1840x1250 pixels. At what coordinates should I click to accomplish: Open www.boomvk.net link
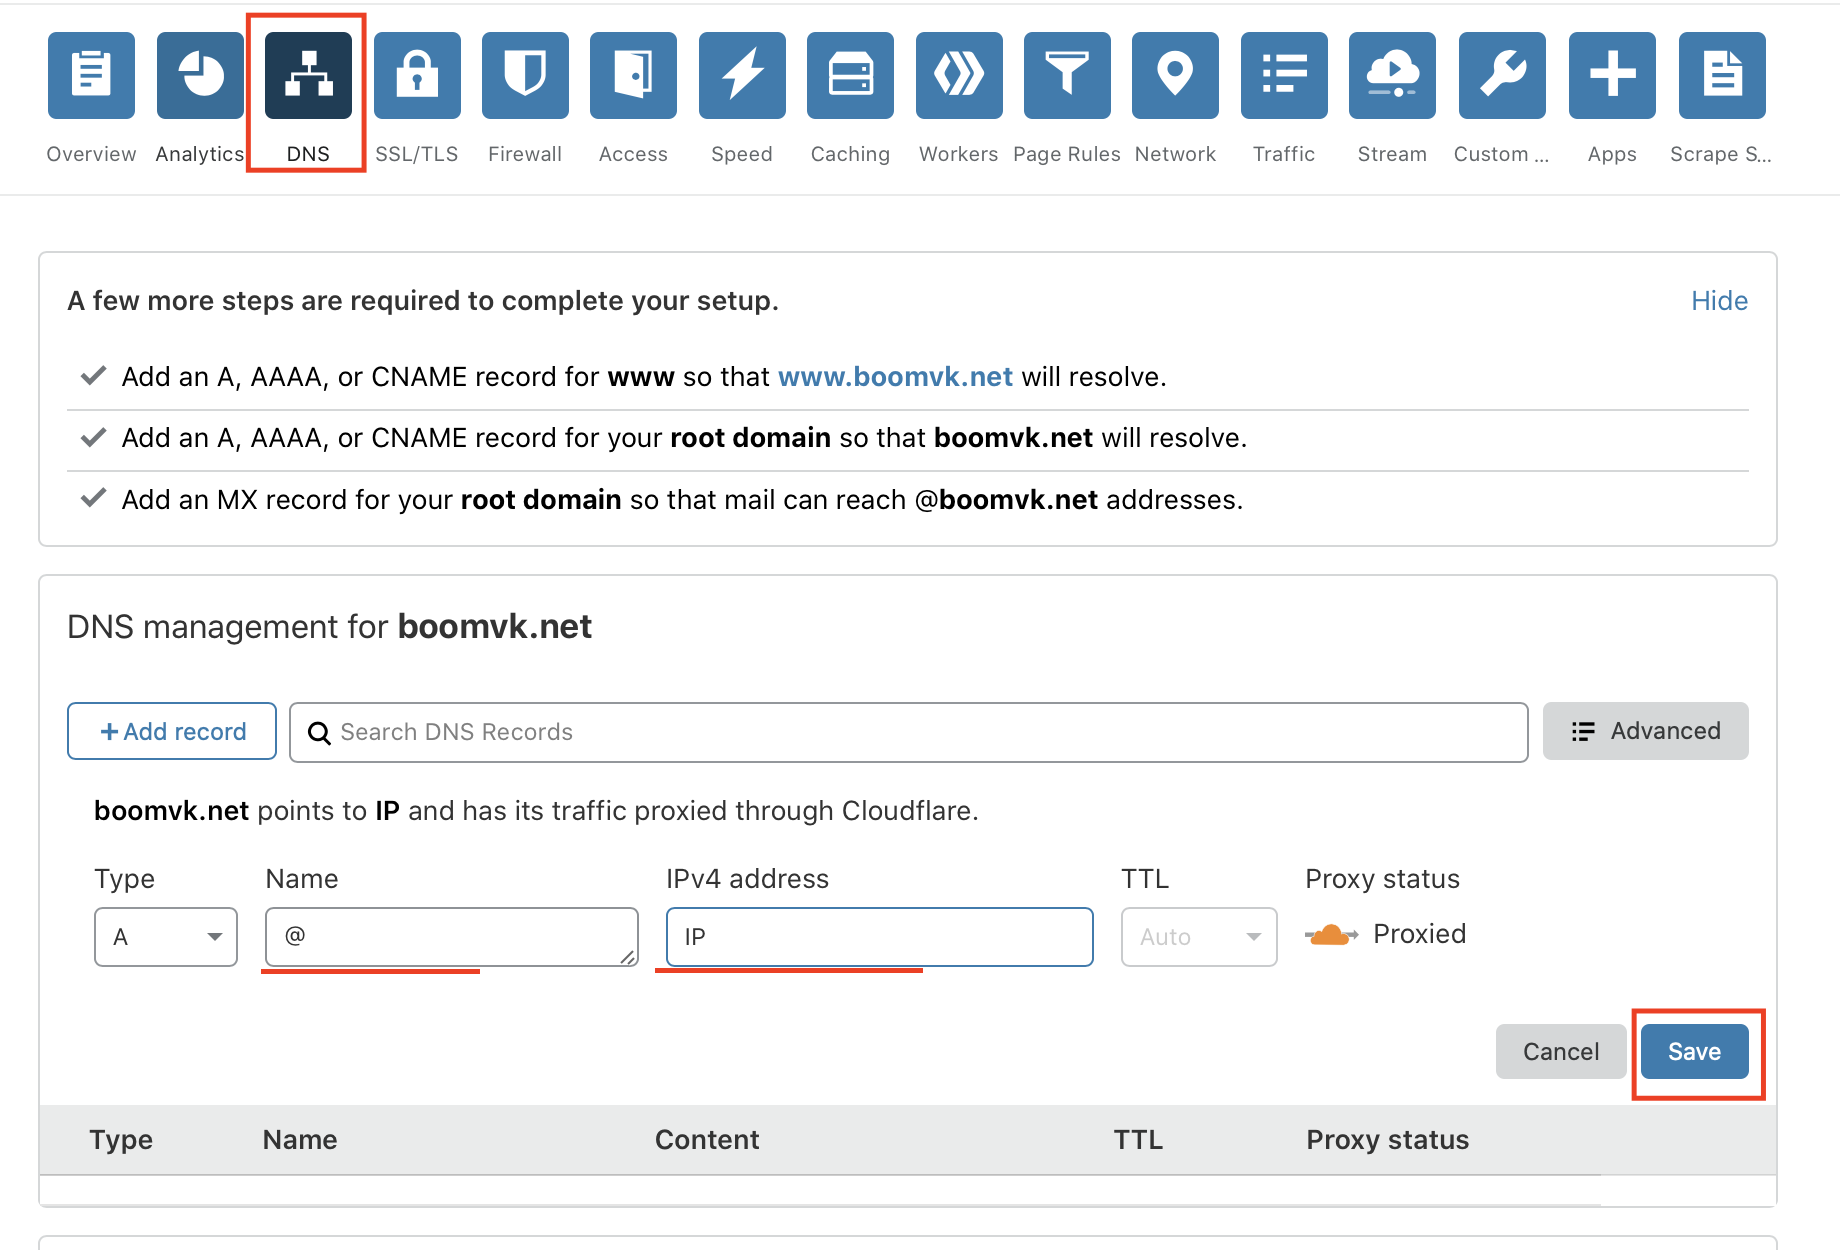pos(895,377)
